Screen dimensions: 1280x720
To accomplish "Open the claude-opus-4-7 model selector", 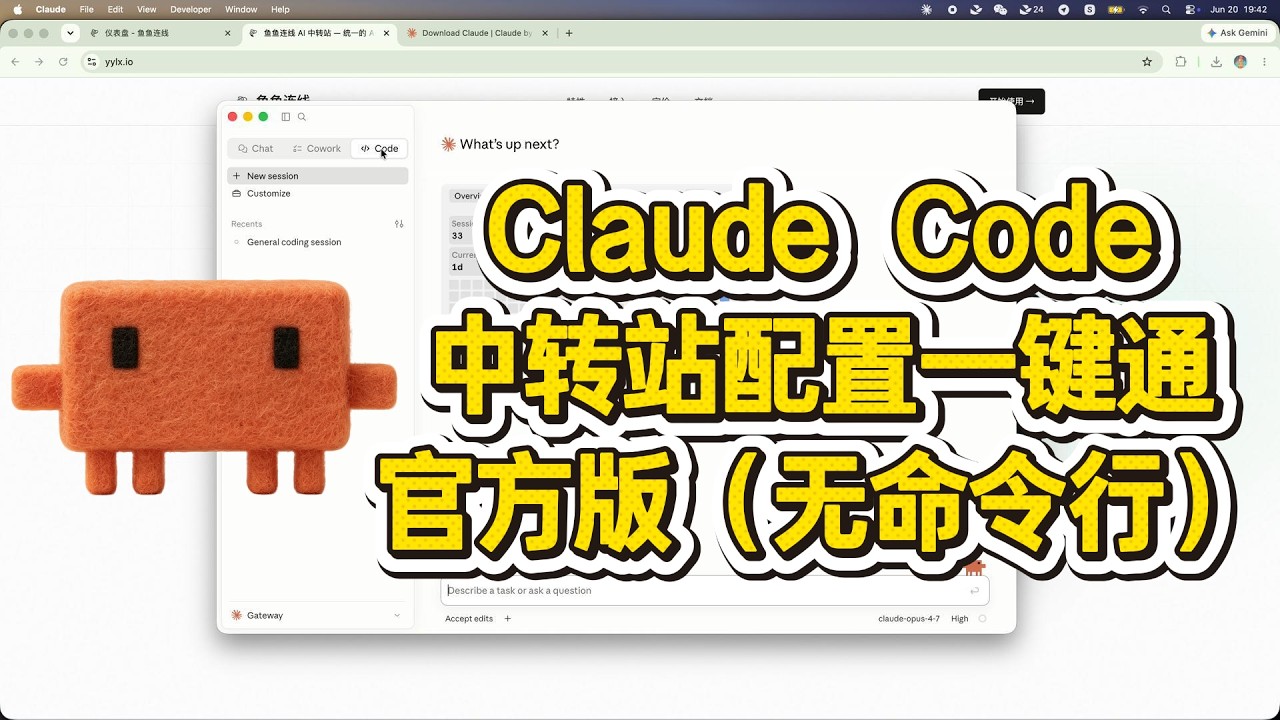I will [x=909, y=619].
